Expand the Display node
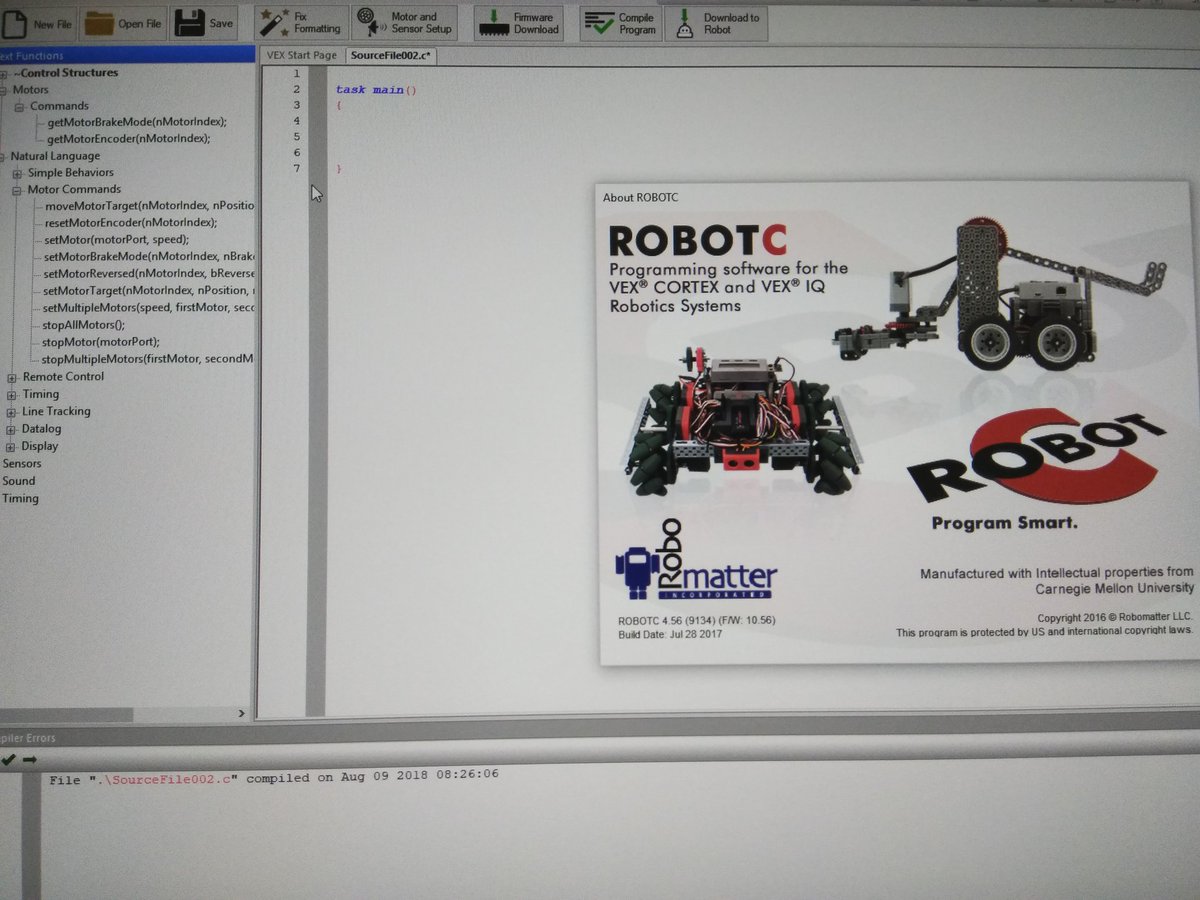This screenshot has width=1200, height=900. click(11, 446)
